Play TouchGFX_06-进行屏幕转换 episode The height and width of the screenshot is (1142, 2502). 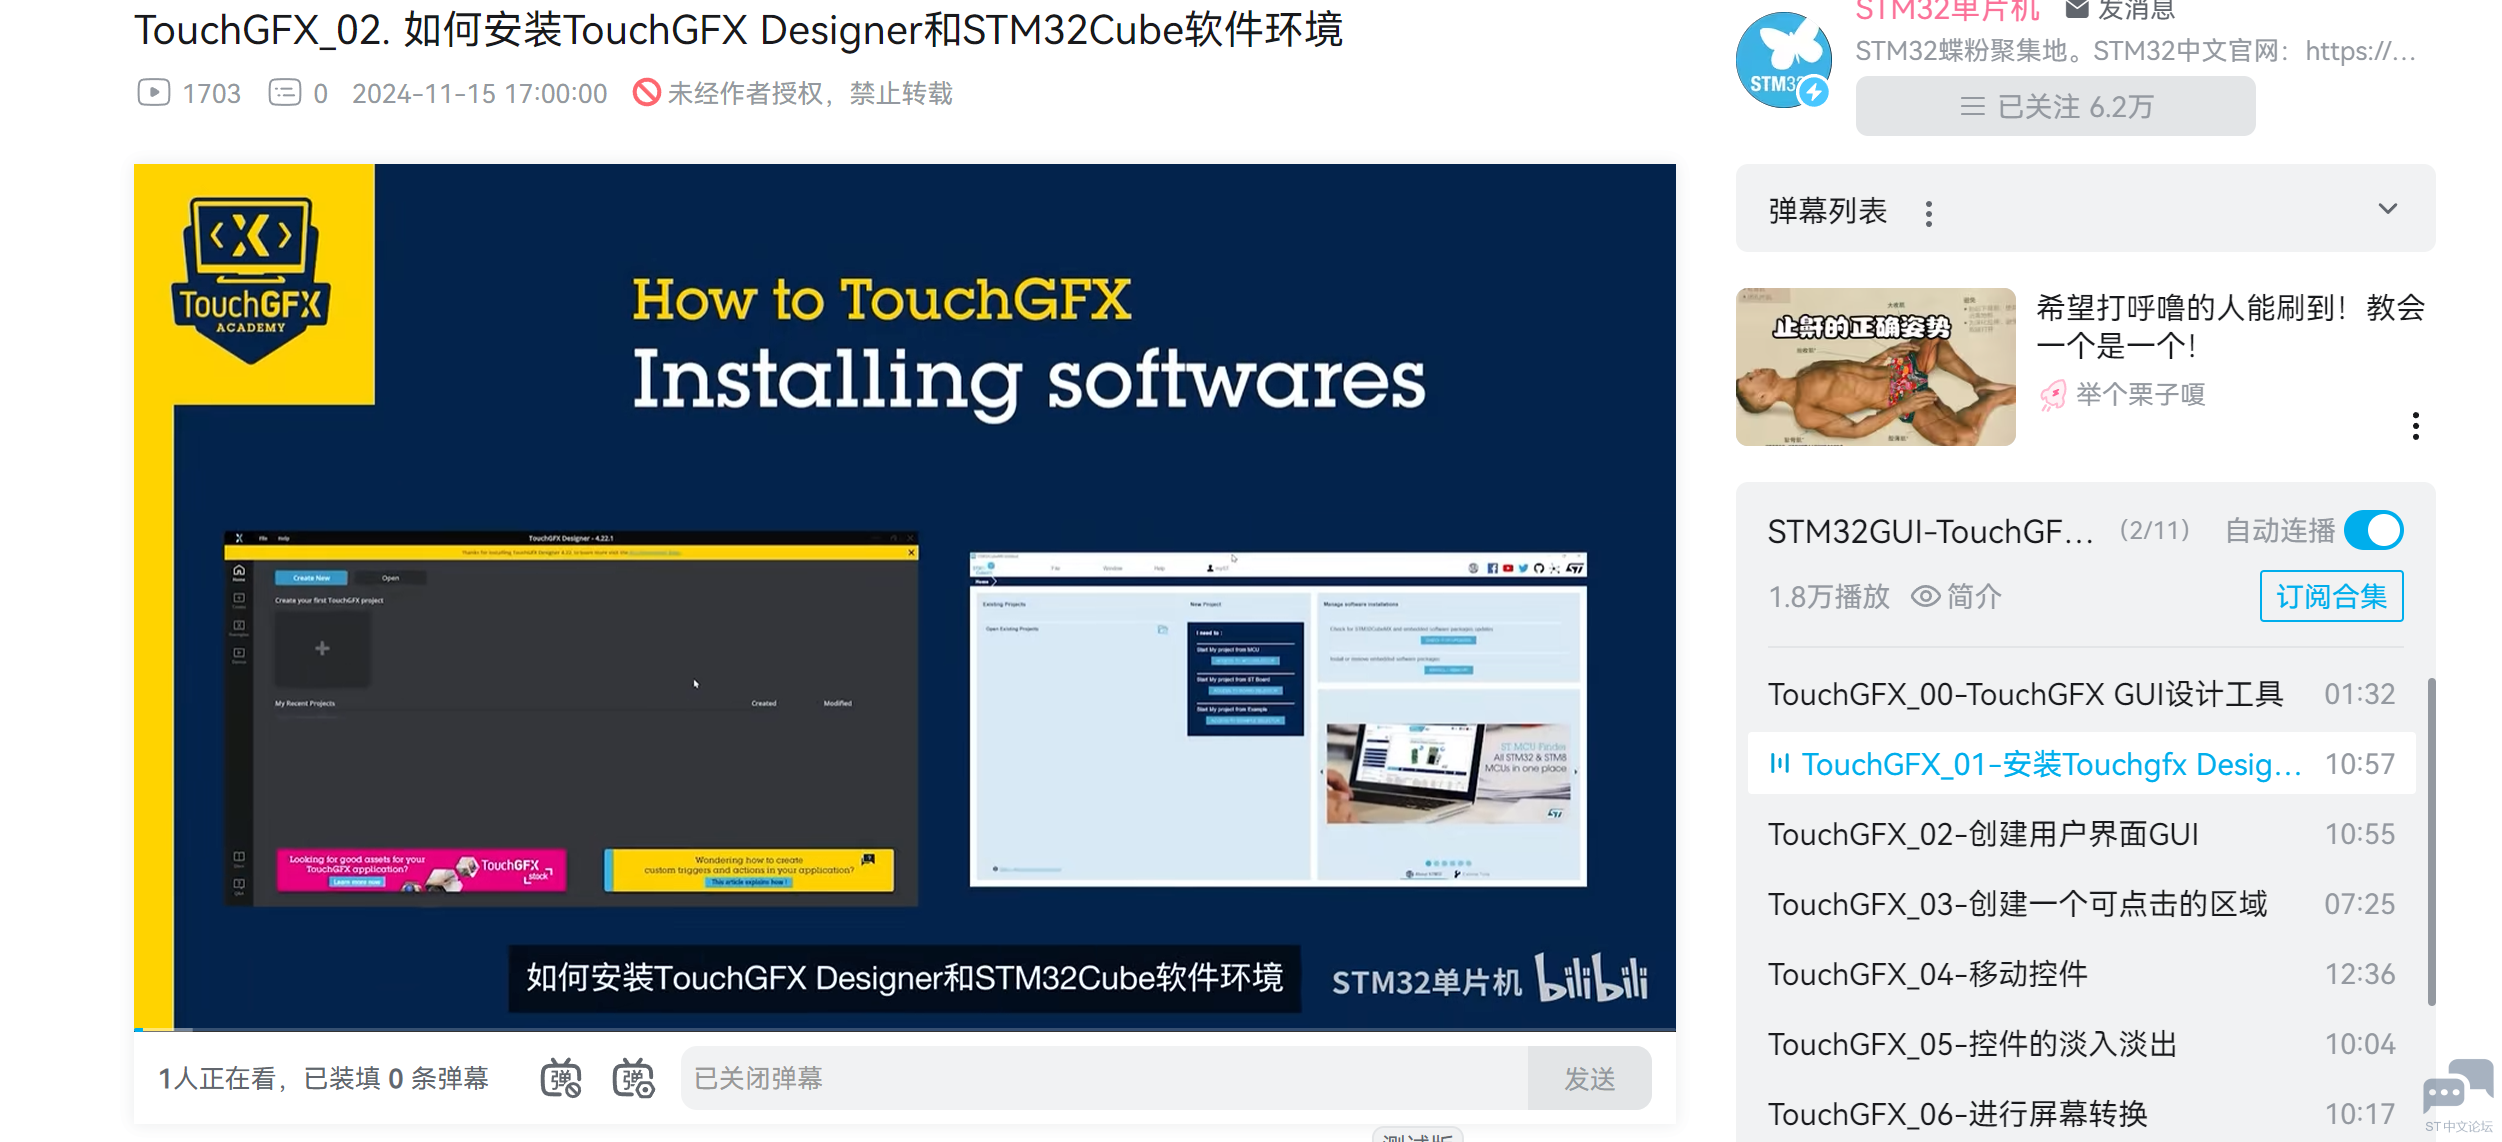tap(2081, 1113)
